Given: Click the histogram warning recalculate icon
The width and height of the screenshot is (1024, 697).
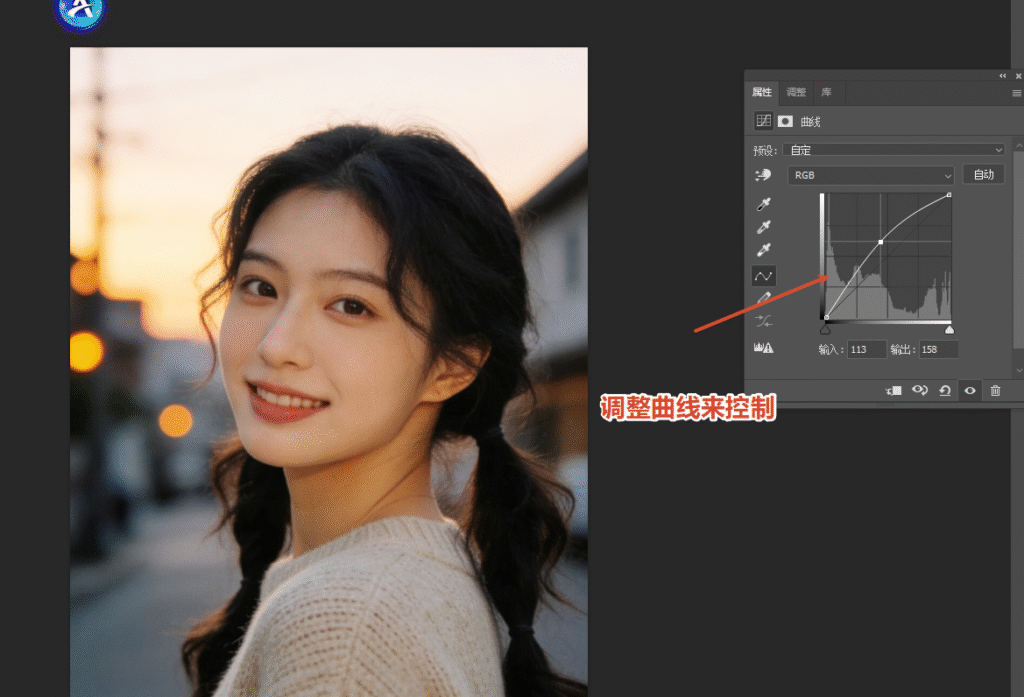Looking at the screenshot, I should [764, 348].
